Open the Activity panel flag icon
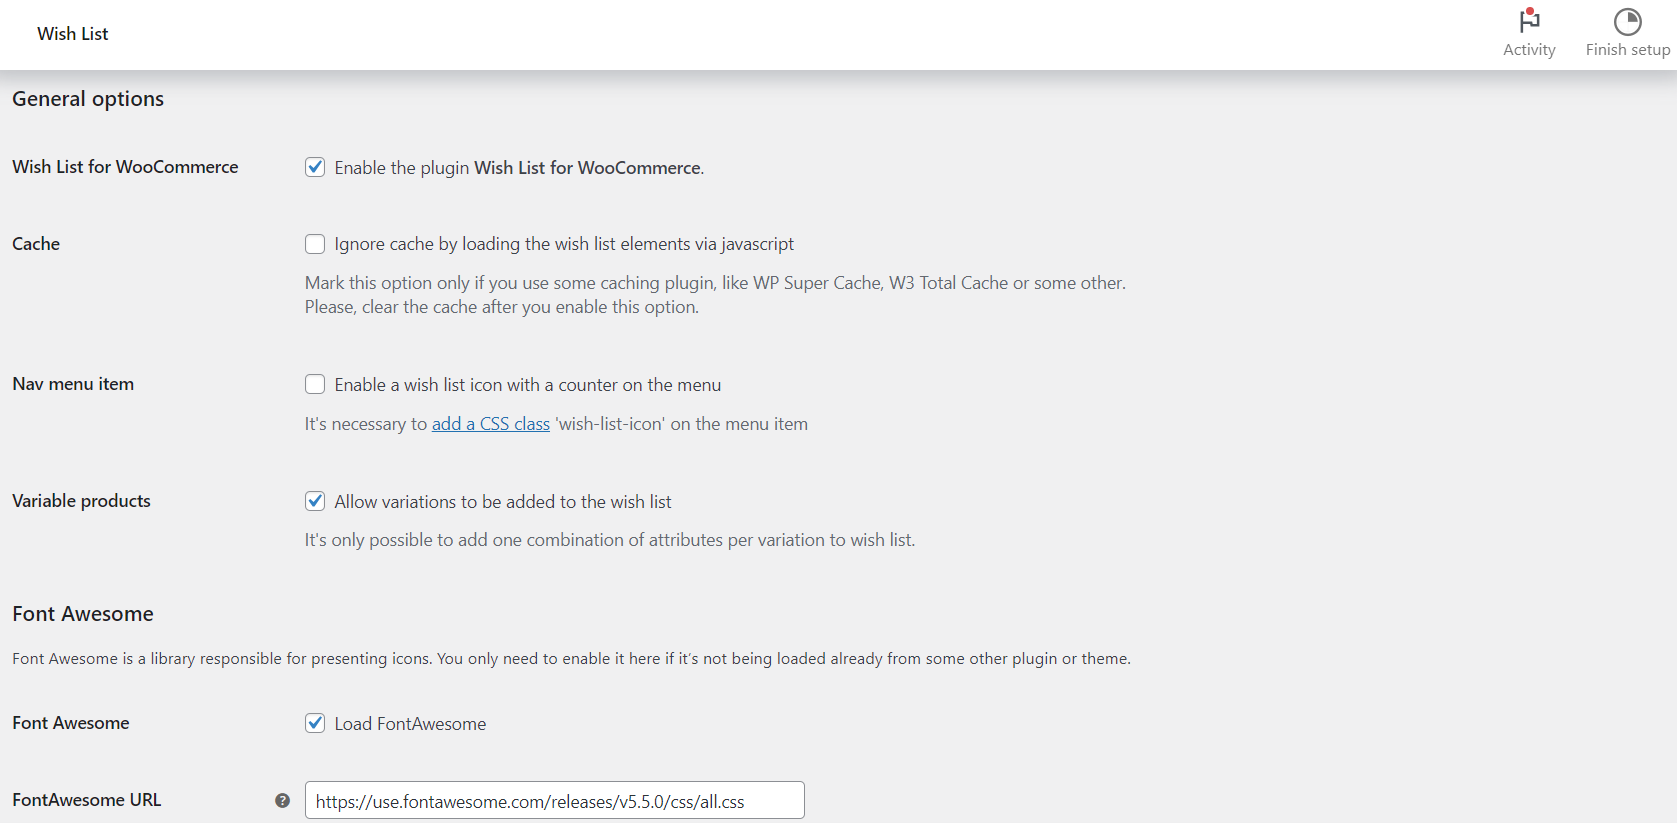This screenshot has width=1677, height=823. click(1529, 21)
